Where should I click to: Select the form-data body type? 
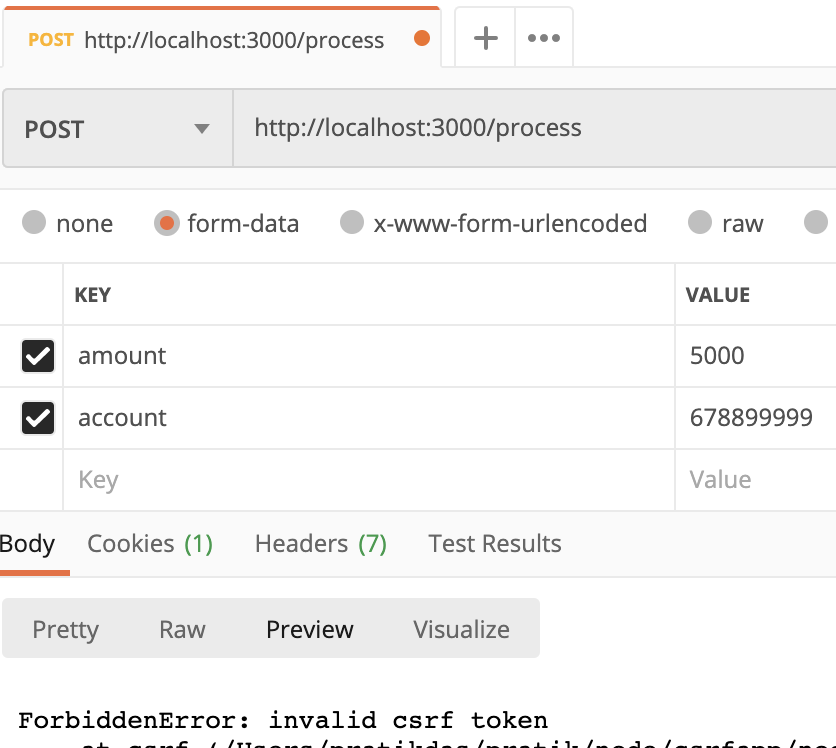click(x=166, y=223)
